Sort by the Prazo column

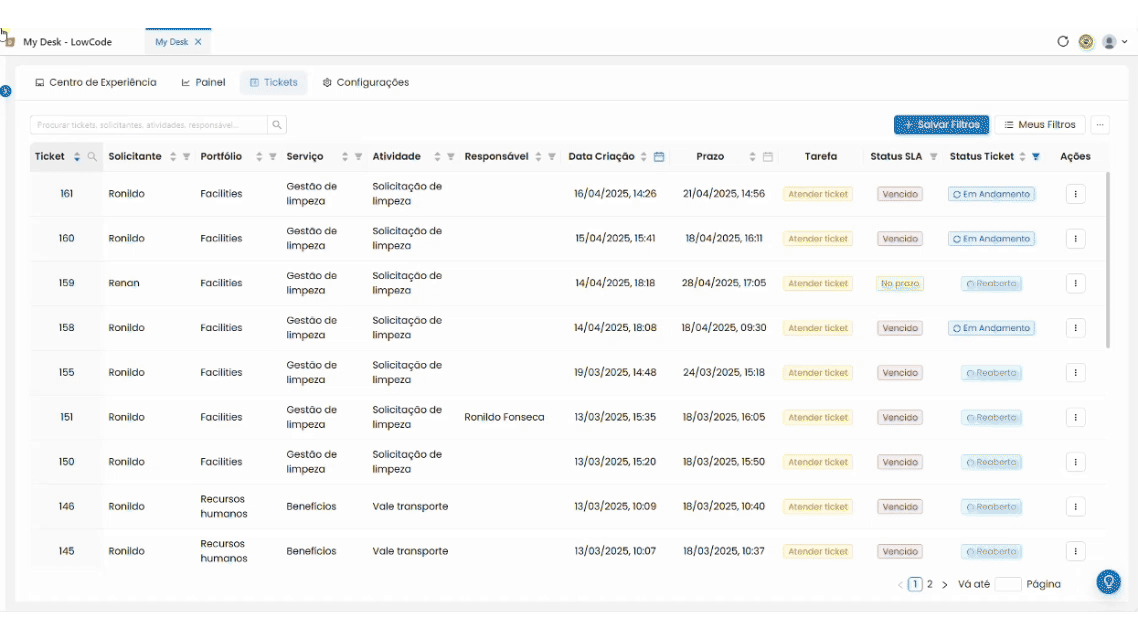click(753, 157)
